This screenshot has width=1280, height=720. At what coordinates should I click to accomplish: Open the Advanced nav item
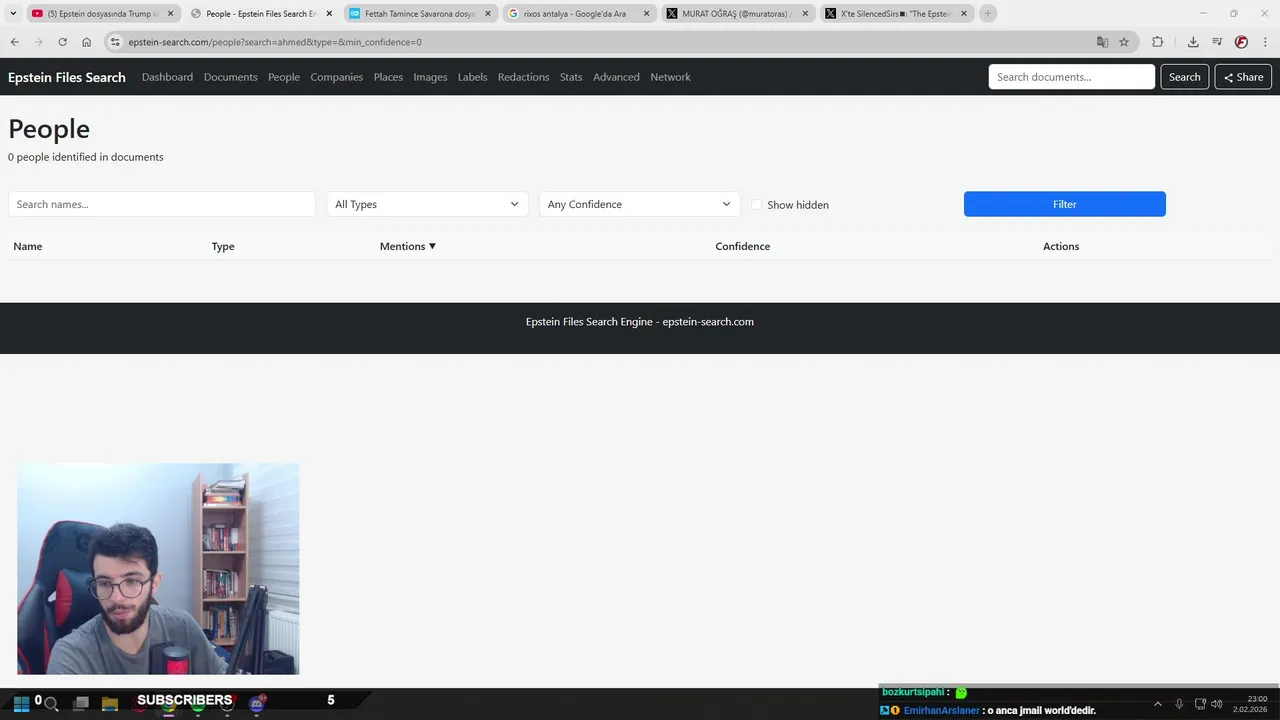click(x=616, y=77)
